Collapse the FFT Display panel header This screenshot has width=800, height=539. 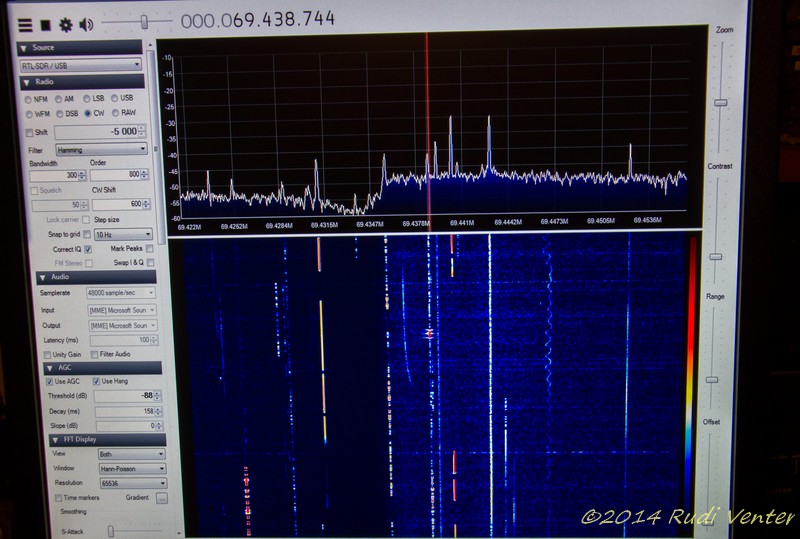(x=108, y=440)
